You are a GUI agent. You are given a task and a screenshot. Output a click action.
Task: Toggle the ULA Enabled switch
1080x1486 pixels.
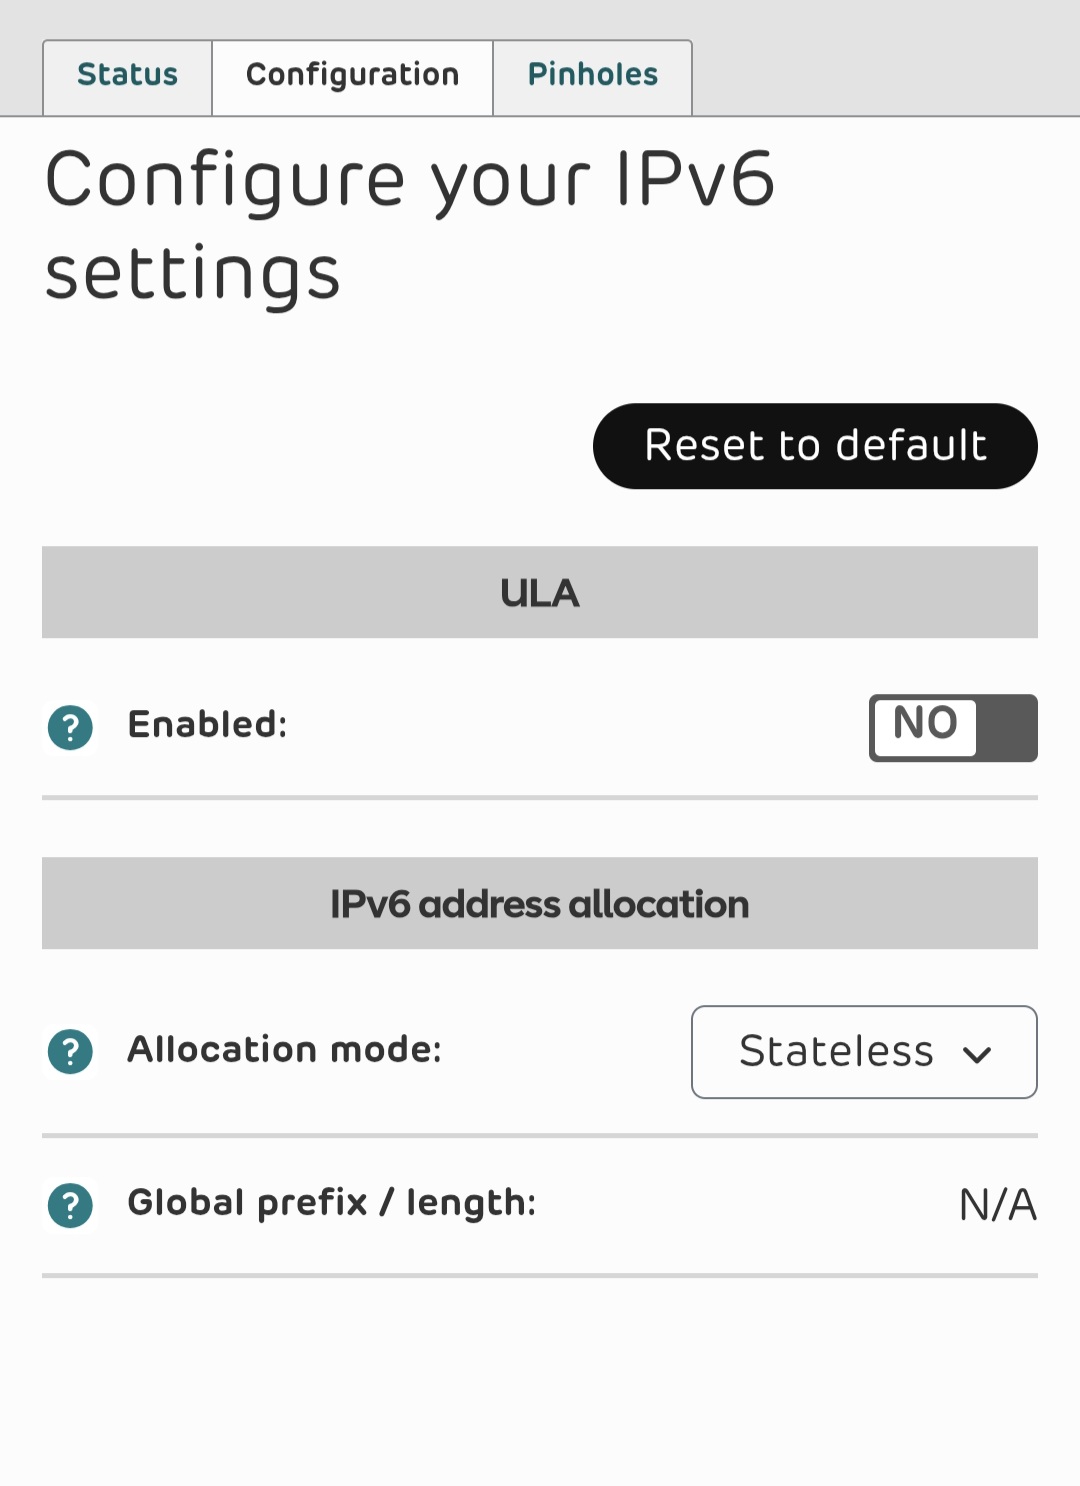coord(953,728)
